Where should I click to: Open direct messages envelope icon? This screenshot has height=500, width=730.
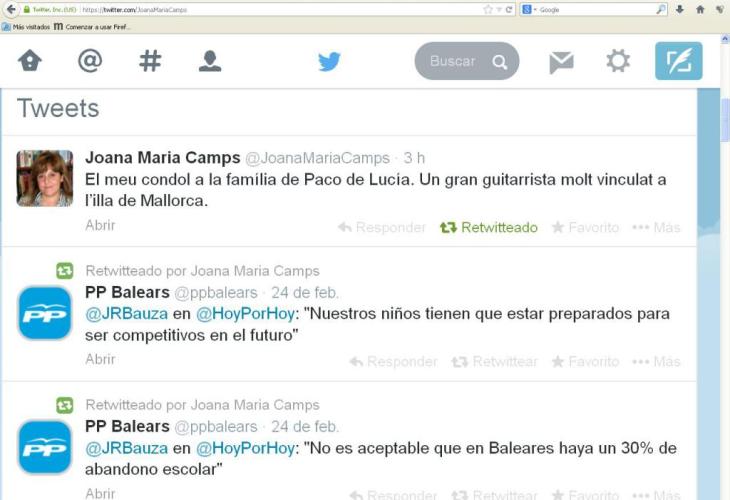point(561,62)
